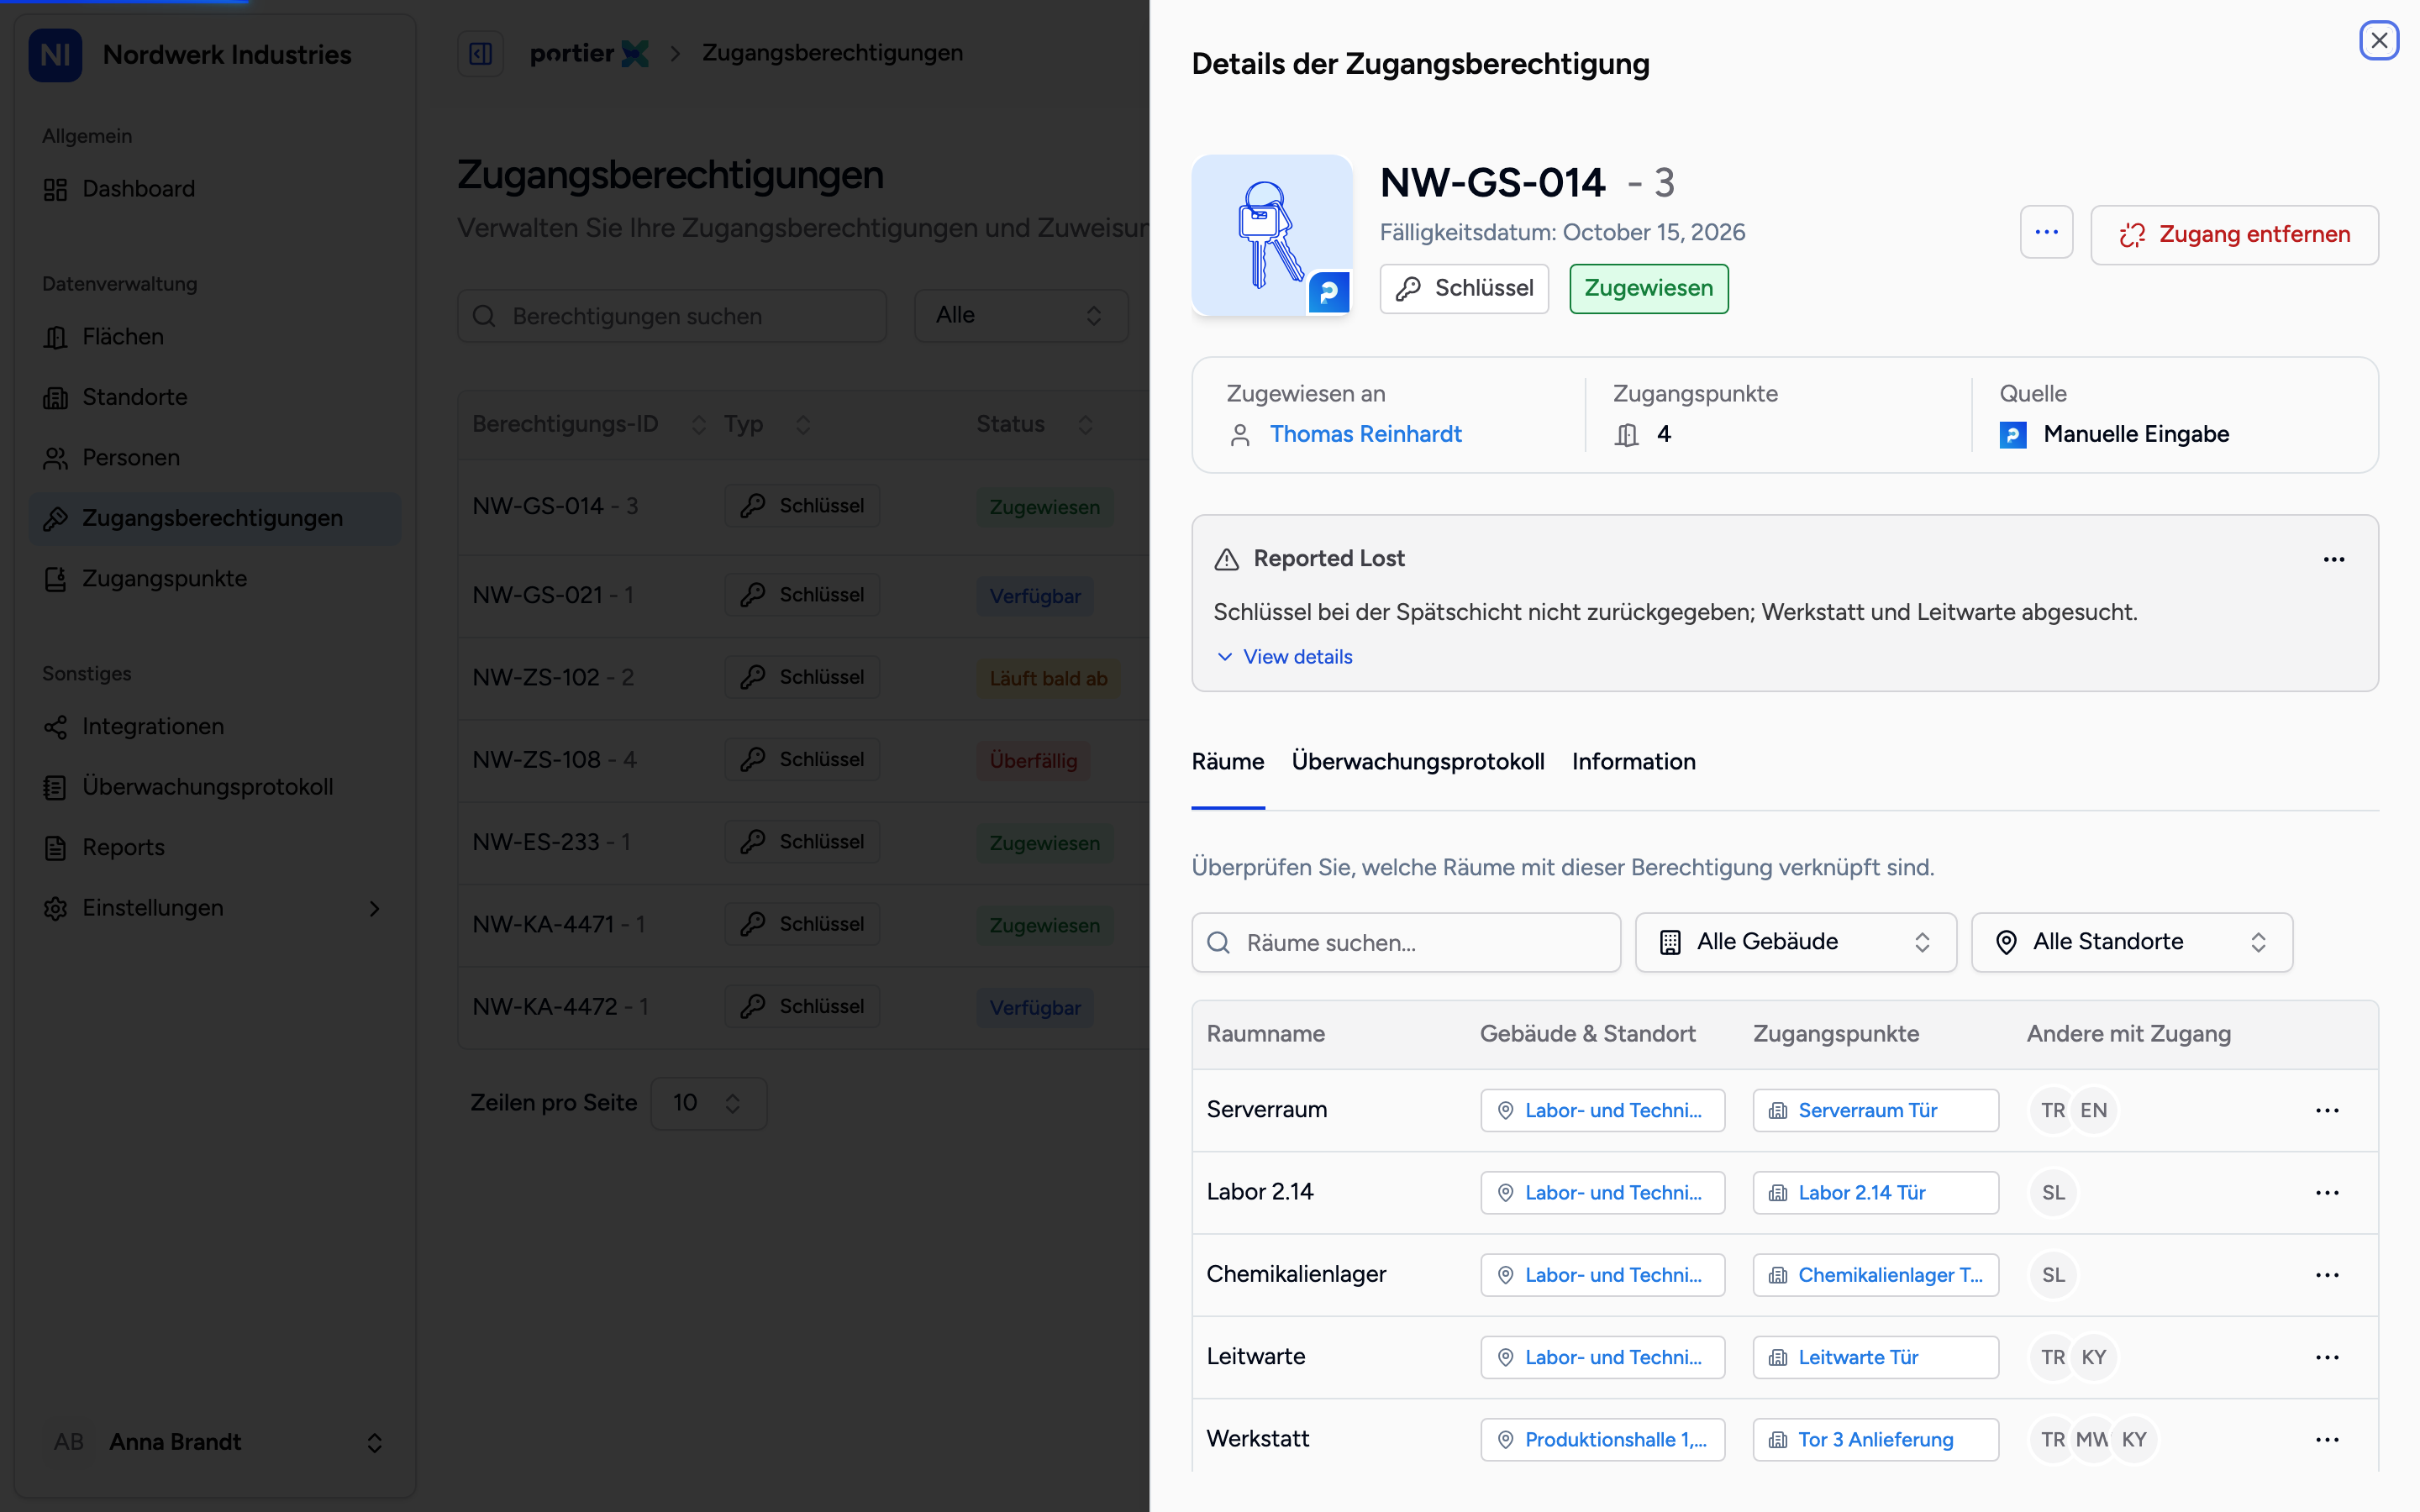
Task: Expand View details of the lost report
Action: coord(1285,657)
